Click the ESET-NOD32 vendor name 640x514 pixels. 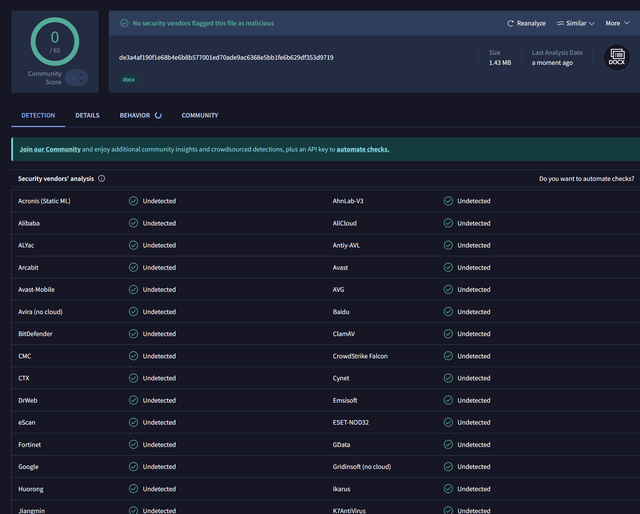351,422
